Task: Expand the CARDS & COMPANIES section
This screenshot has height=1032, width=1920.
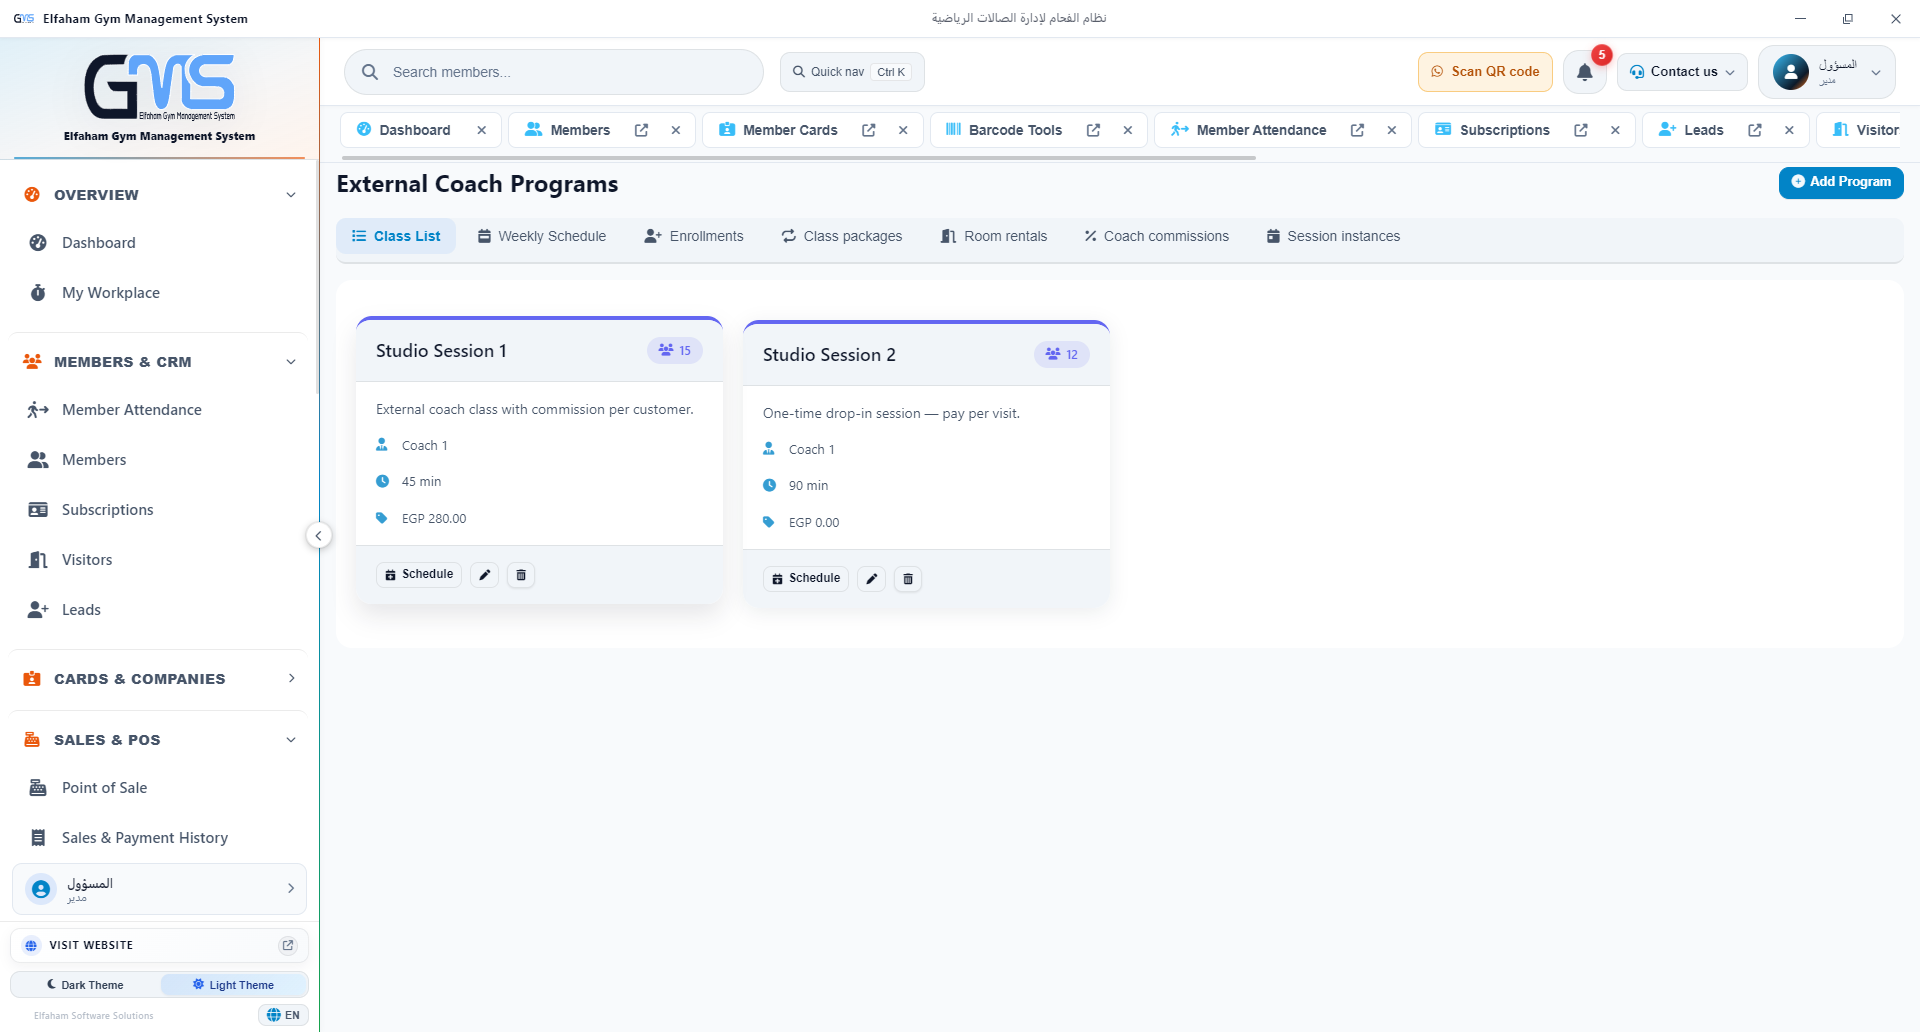Action: pyautogui.click(x=159, y=679)
